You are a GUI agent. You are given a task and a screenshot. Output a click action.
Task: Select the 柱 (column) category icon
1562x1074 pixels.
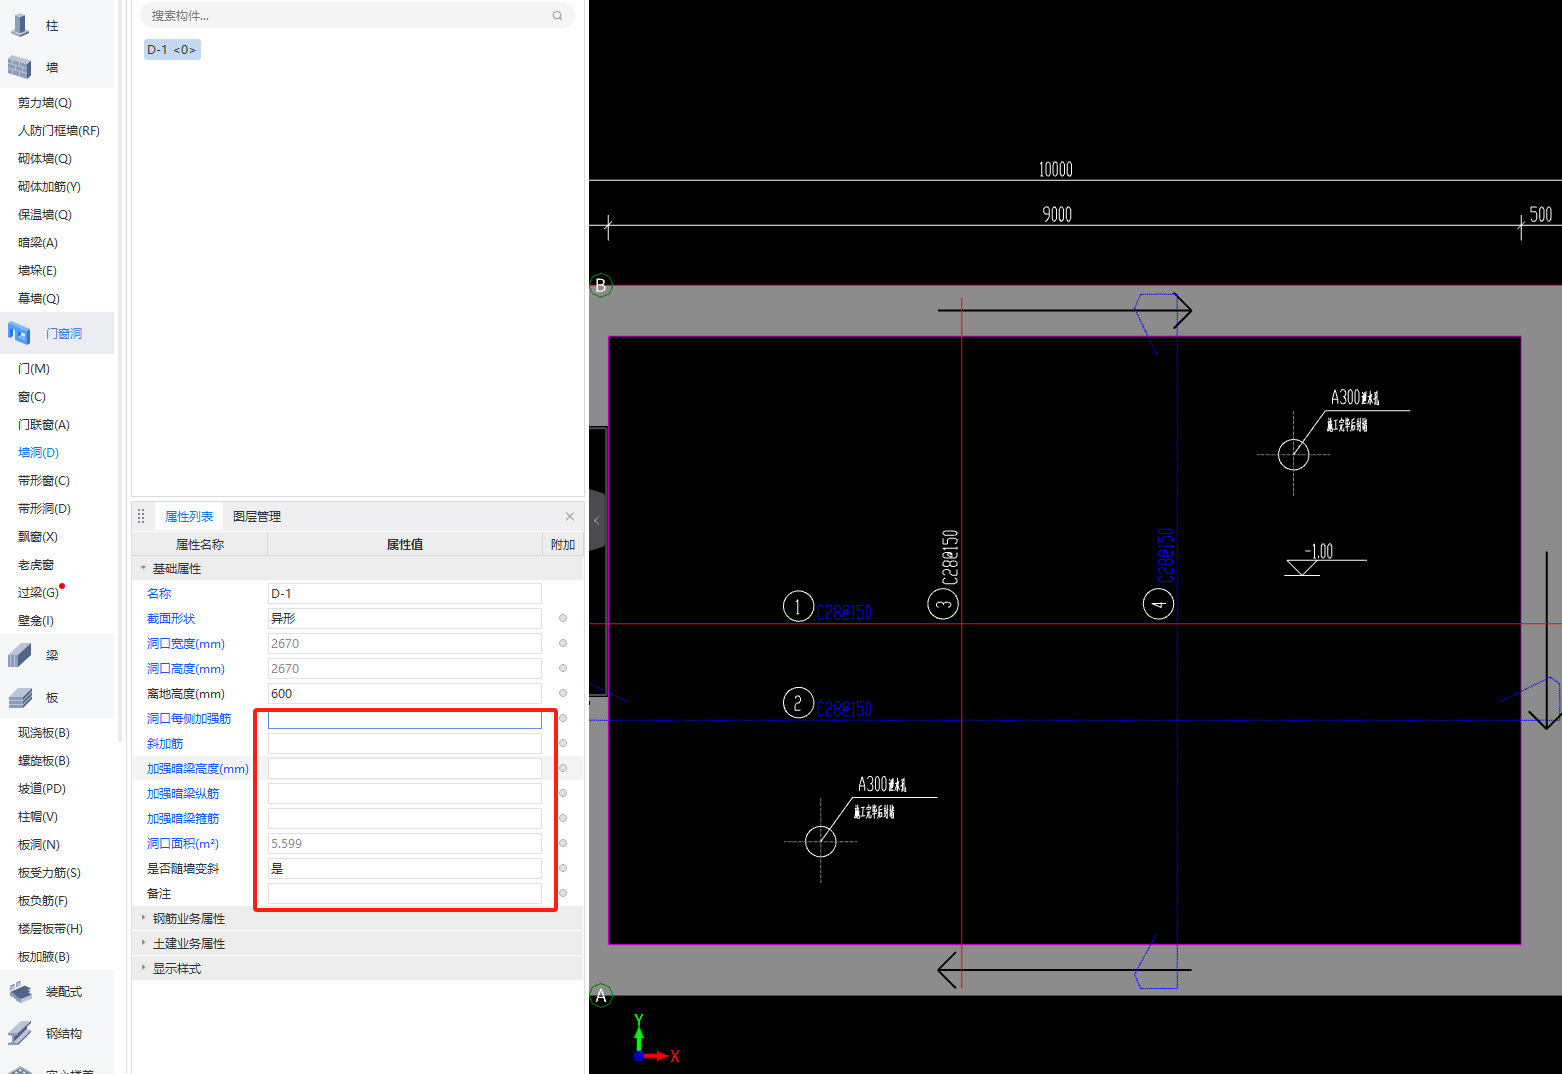[20, 25]
